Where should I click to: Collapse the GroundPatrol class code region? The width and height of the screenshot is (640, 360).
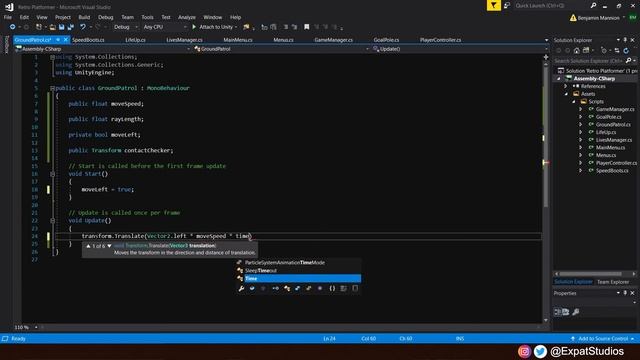click(52, 88)
